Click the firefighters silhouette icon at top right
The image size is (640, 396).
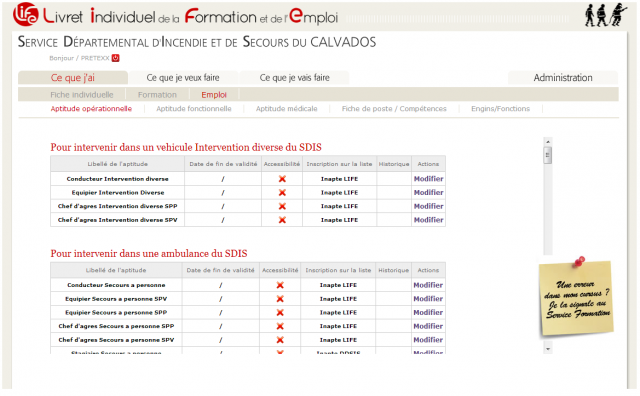click(606, 16)
